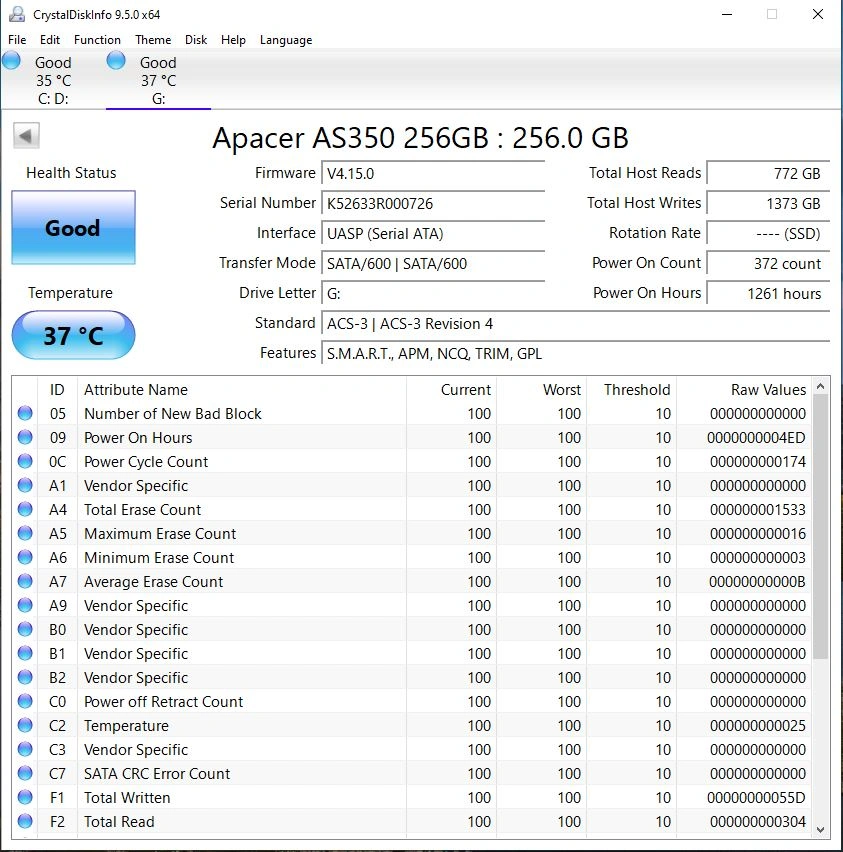Open the File menu
Screen dimensions: 843x852
point(17,40)
